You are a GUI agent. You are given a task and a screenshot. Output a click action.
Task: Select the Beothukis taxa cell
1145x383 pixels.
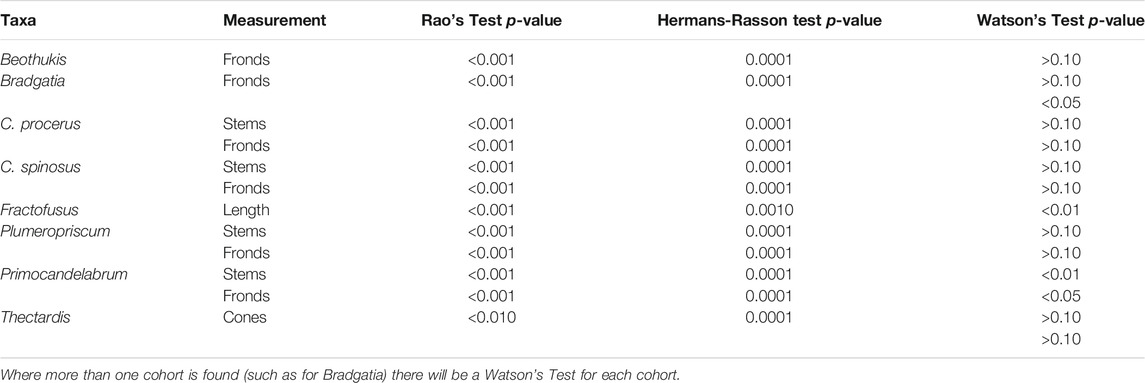click(28, 59)
